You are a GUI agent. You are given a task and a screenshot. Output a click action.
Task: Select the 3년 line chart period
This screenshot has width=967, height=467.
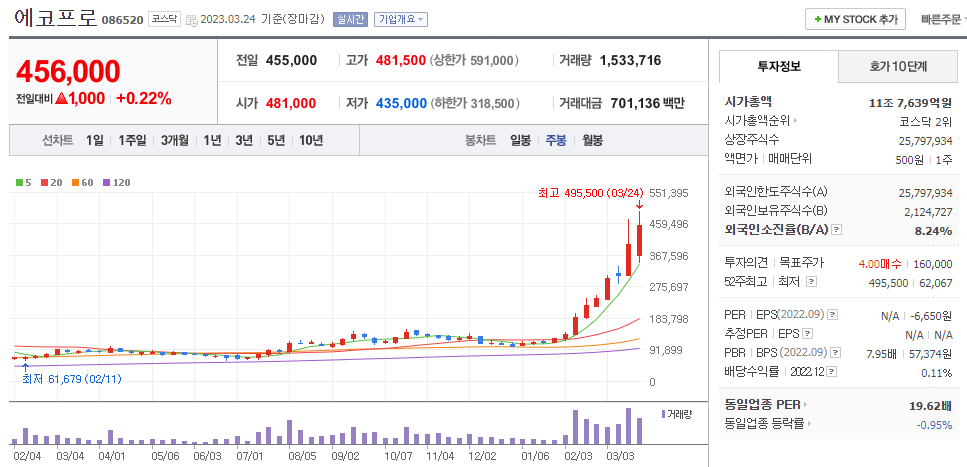pyautogui.click(x=244, y=140)
